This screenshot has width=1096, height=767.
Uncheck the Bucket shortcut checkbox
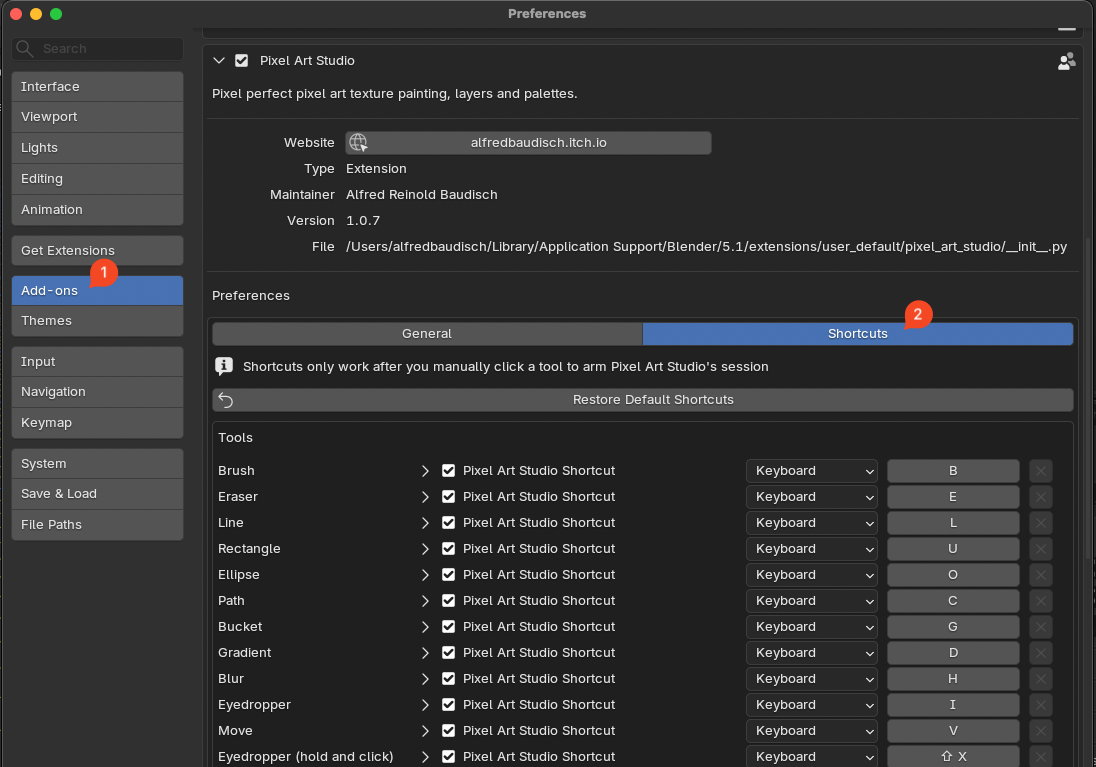tap(449, 626)
